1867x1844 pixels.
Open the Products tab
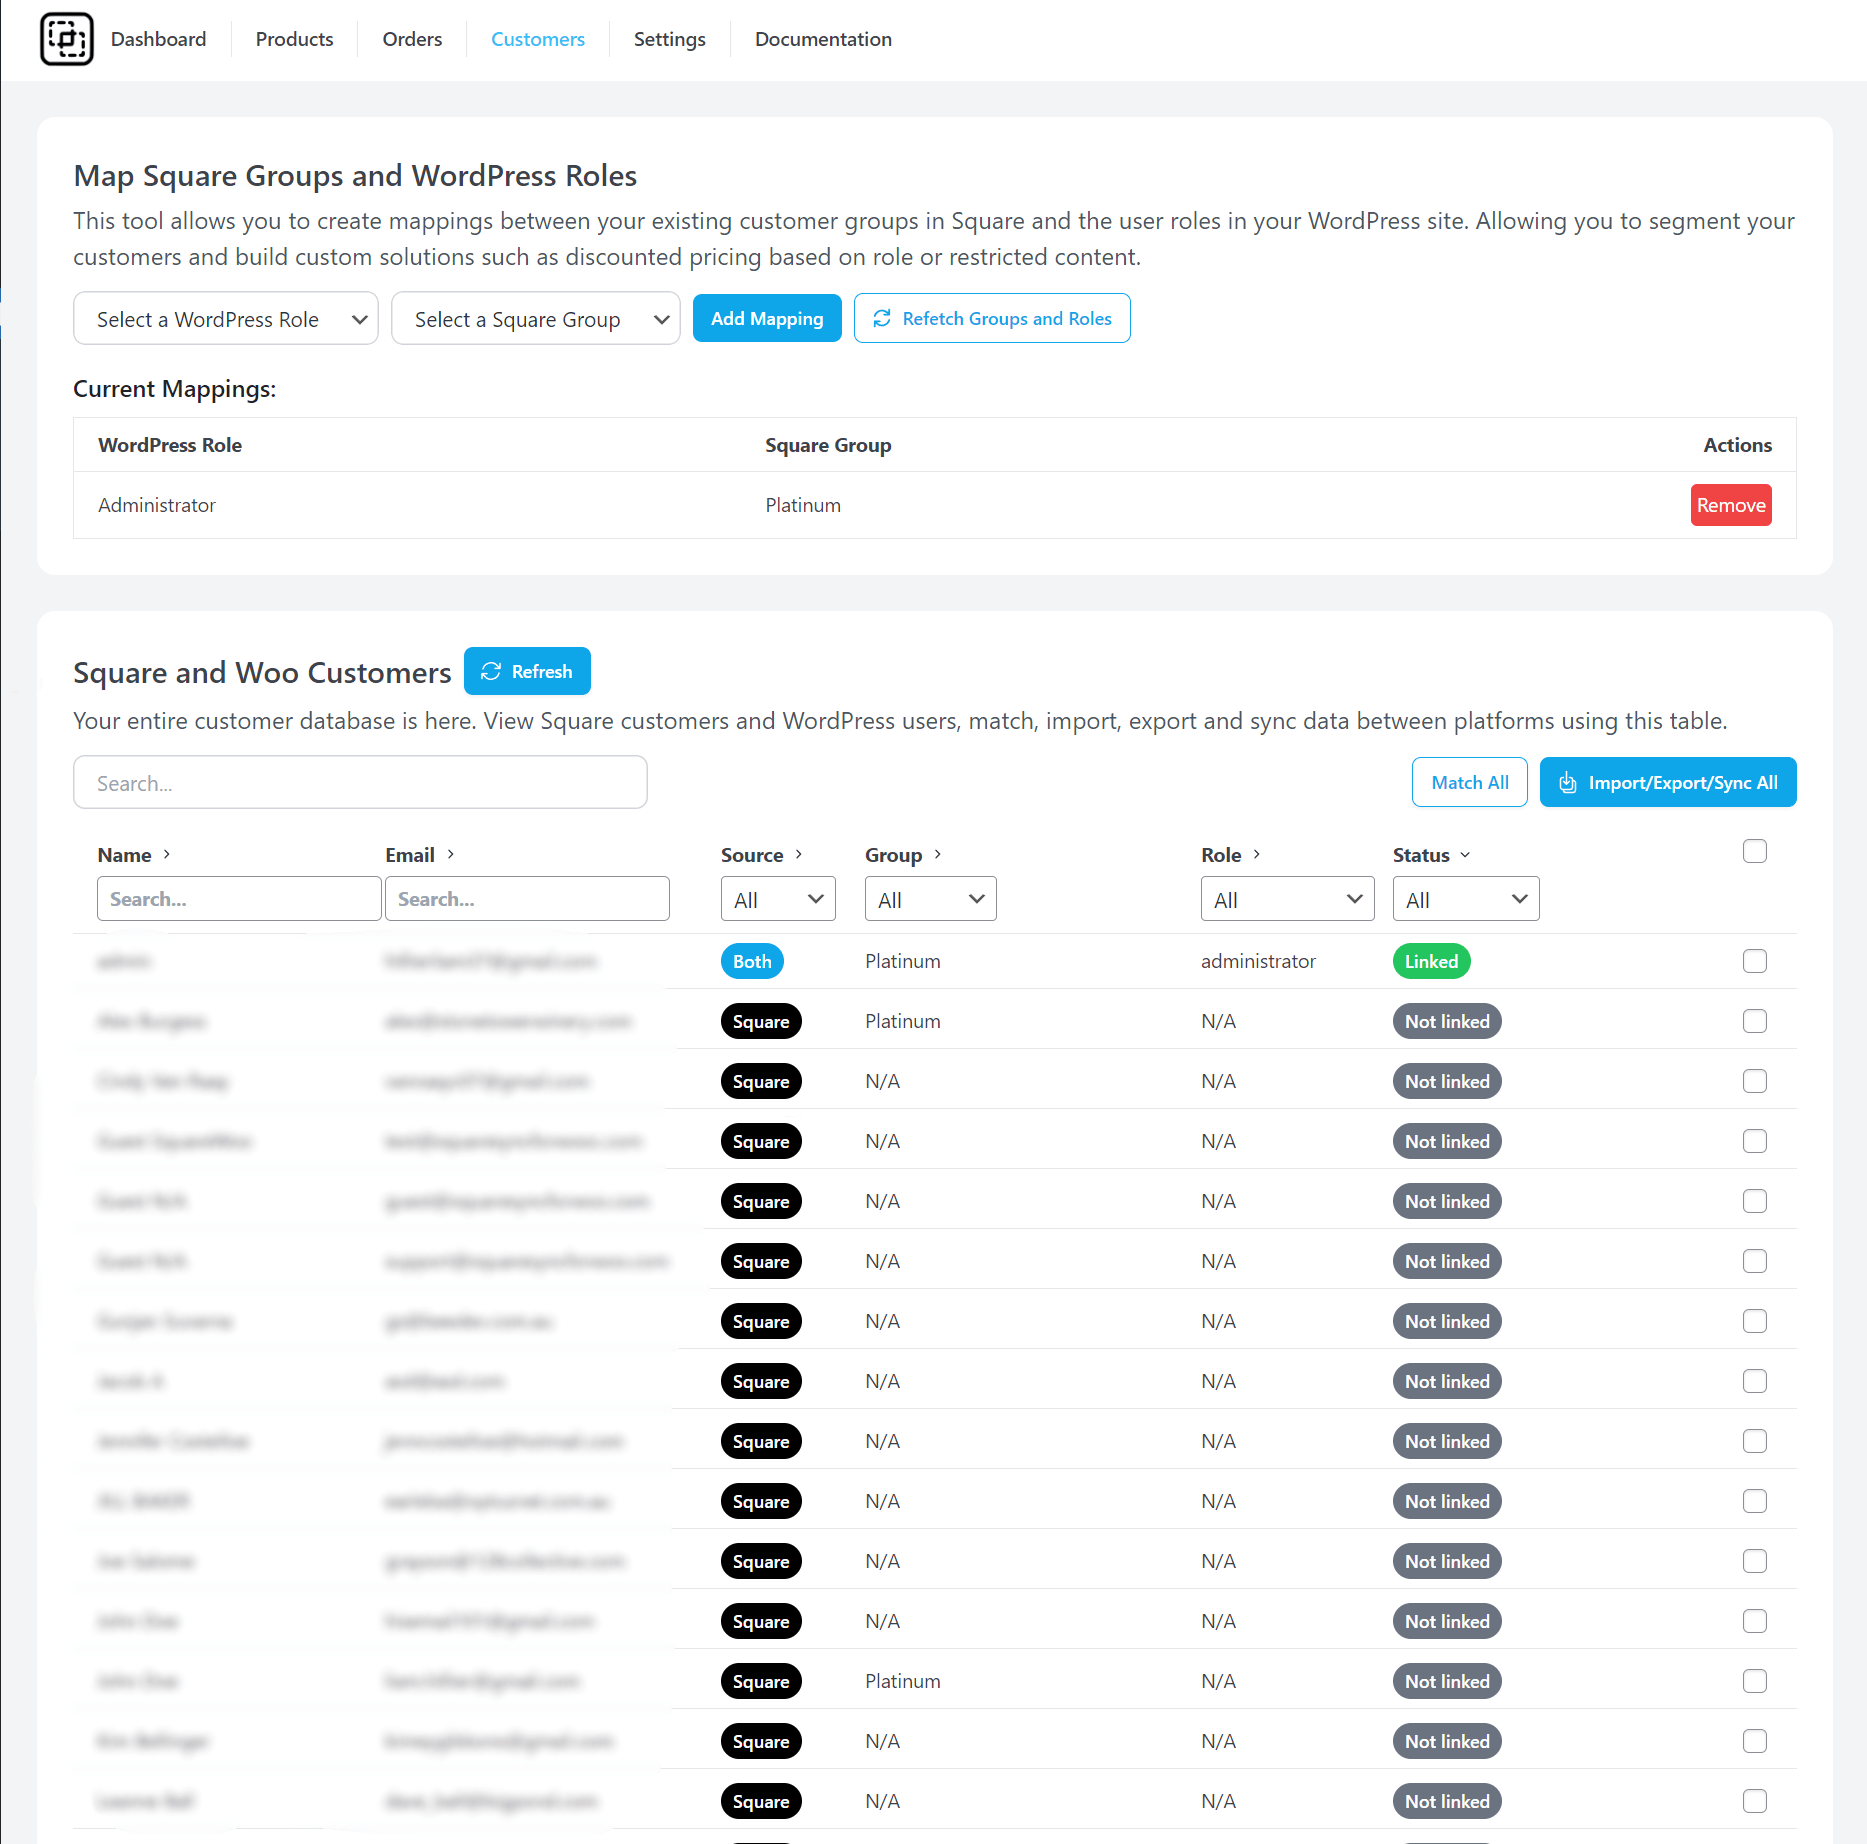(294, 39)
